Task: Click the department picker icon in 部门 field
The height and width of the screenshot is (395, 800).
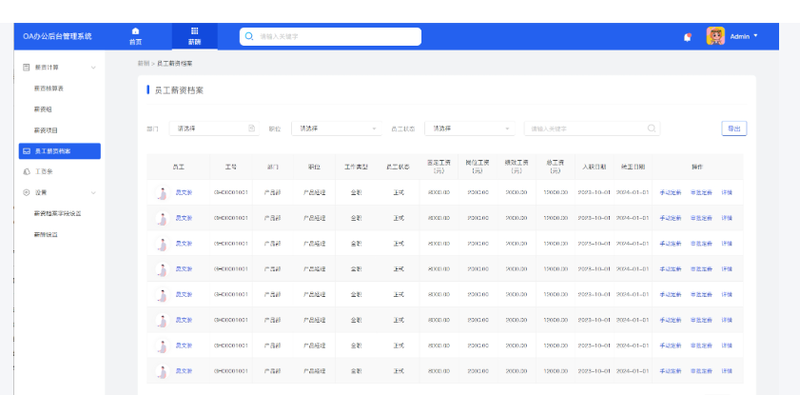Action: (252, 129)
